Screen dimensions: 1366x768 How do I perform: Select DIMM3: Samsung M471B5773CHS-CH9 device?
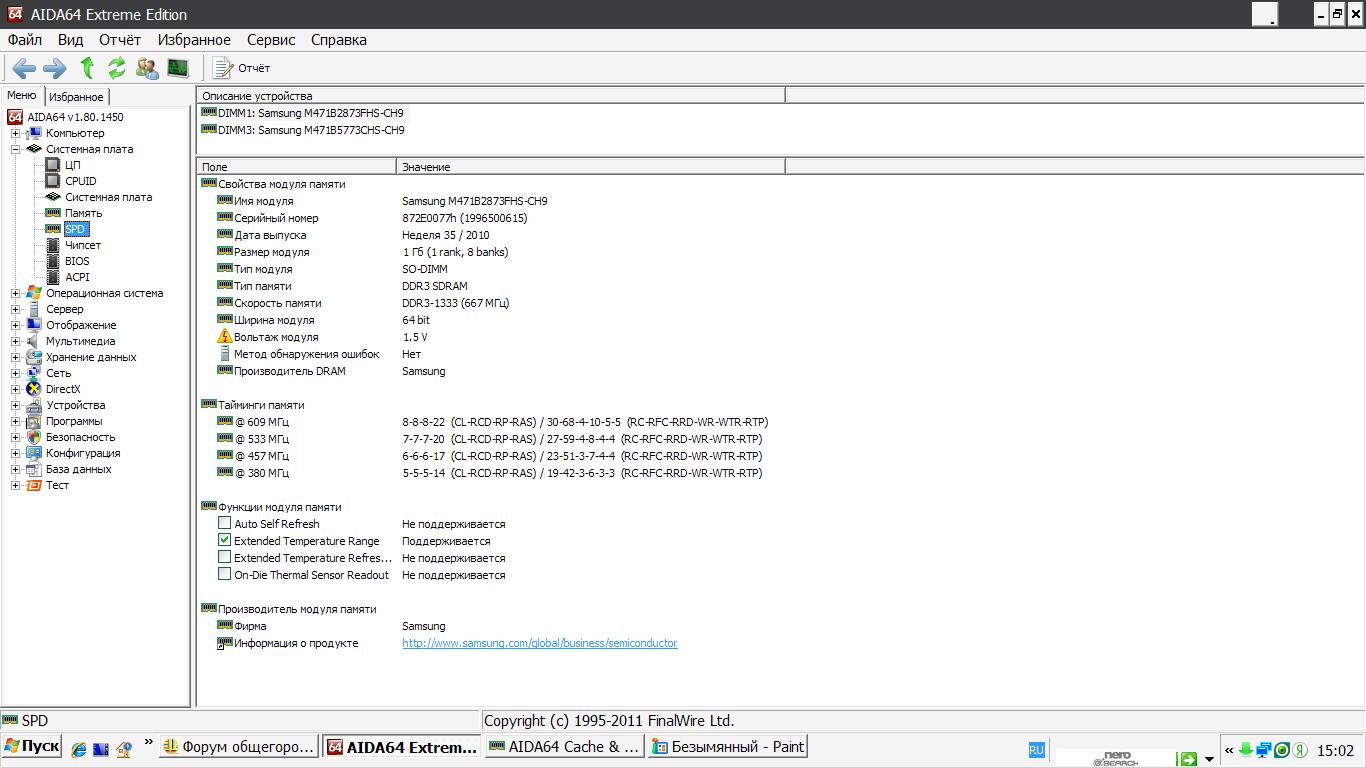(311, 130)
